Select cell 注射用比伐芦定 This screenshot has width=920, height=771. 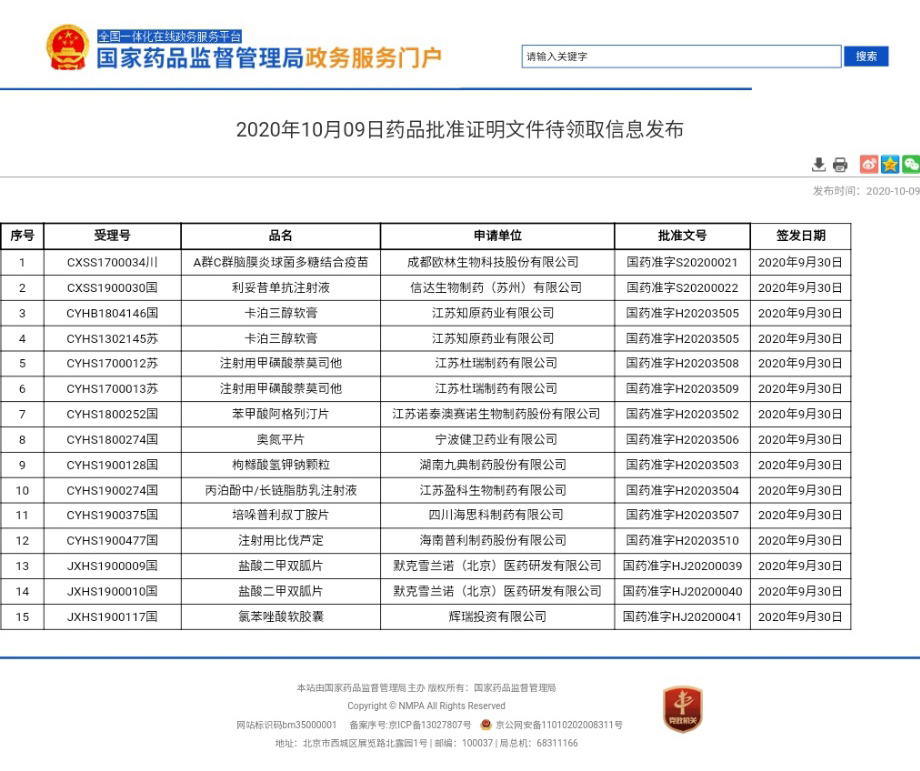[x=280, y=540]
